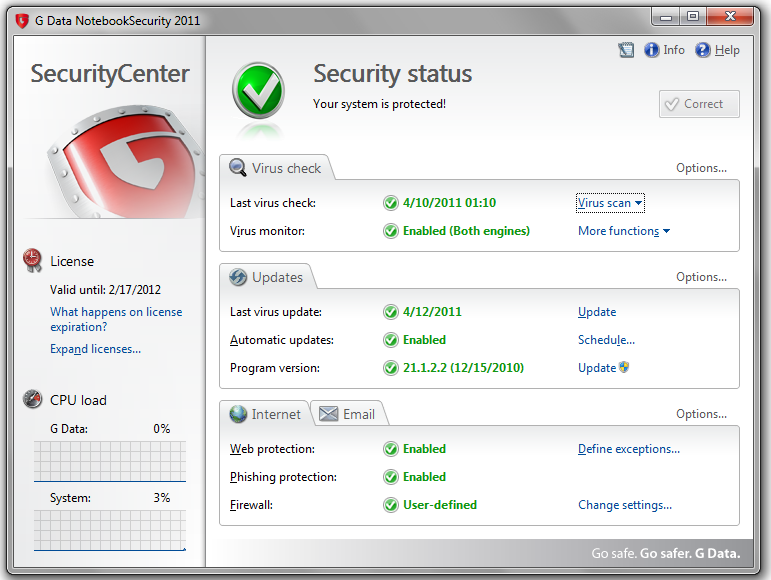
Task: Click the Correct button
Action: [699, 104]
